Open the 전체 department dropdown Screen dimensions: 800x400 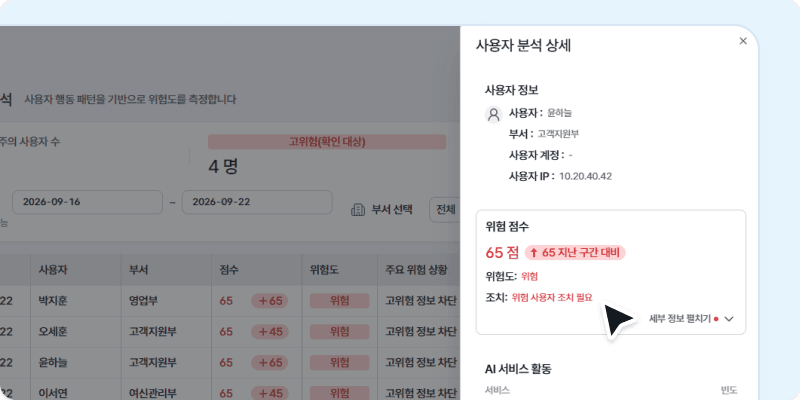tap(445, 209)
